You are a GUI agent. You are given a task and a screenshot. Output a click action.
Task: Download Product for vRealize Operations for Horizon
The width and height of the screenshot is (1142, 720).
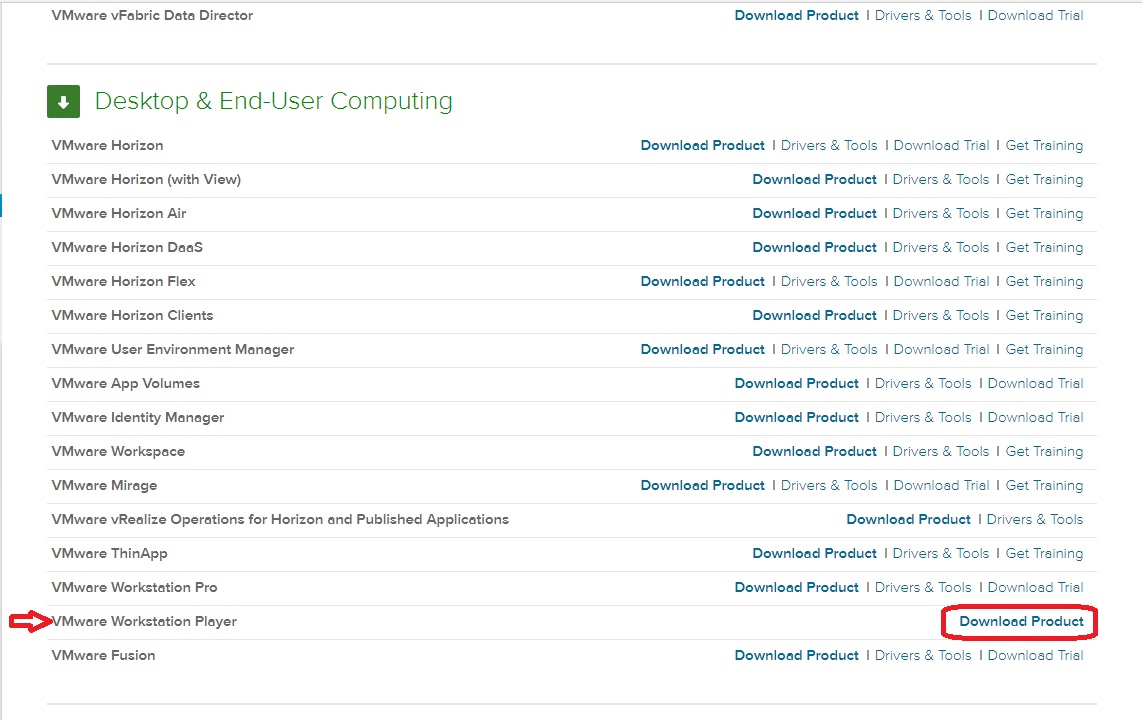pyautogui.click(x=908, y=520)
